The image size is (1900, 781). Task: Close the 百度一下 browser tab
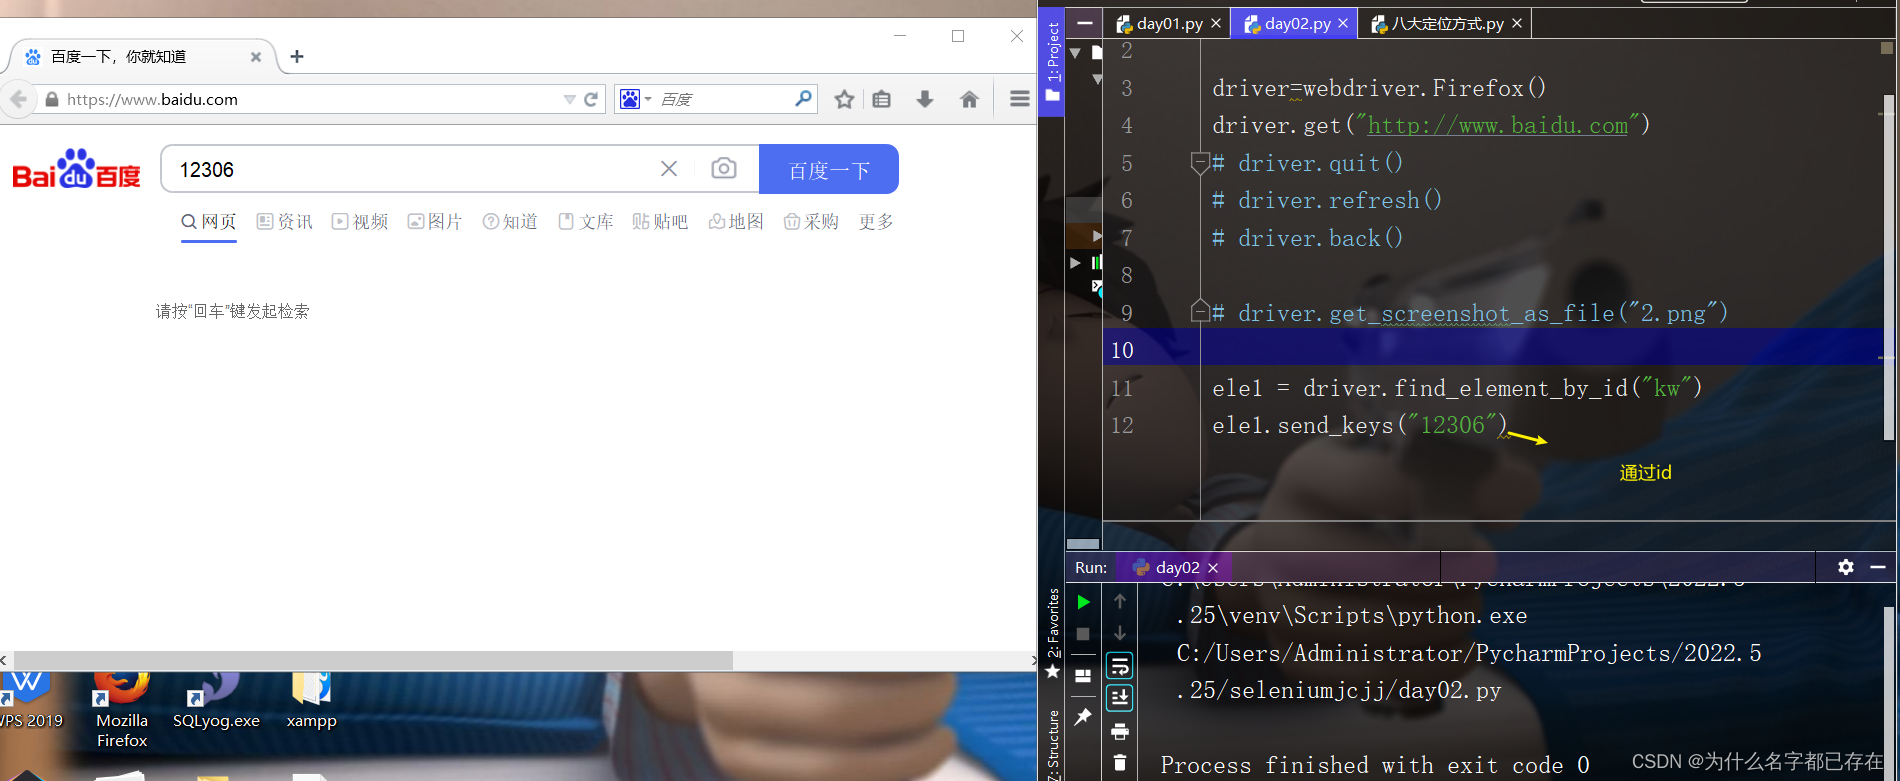[256, 57]
